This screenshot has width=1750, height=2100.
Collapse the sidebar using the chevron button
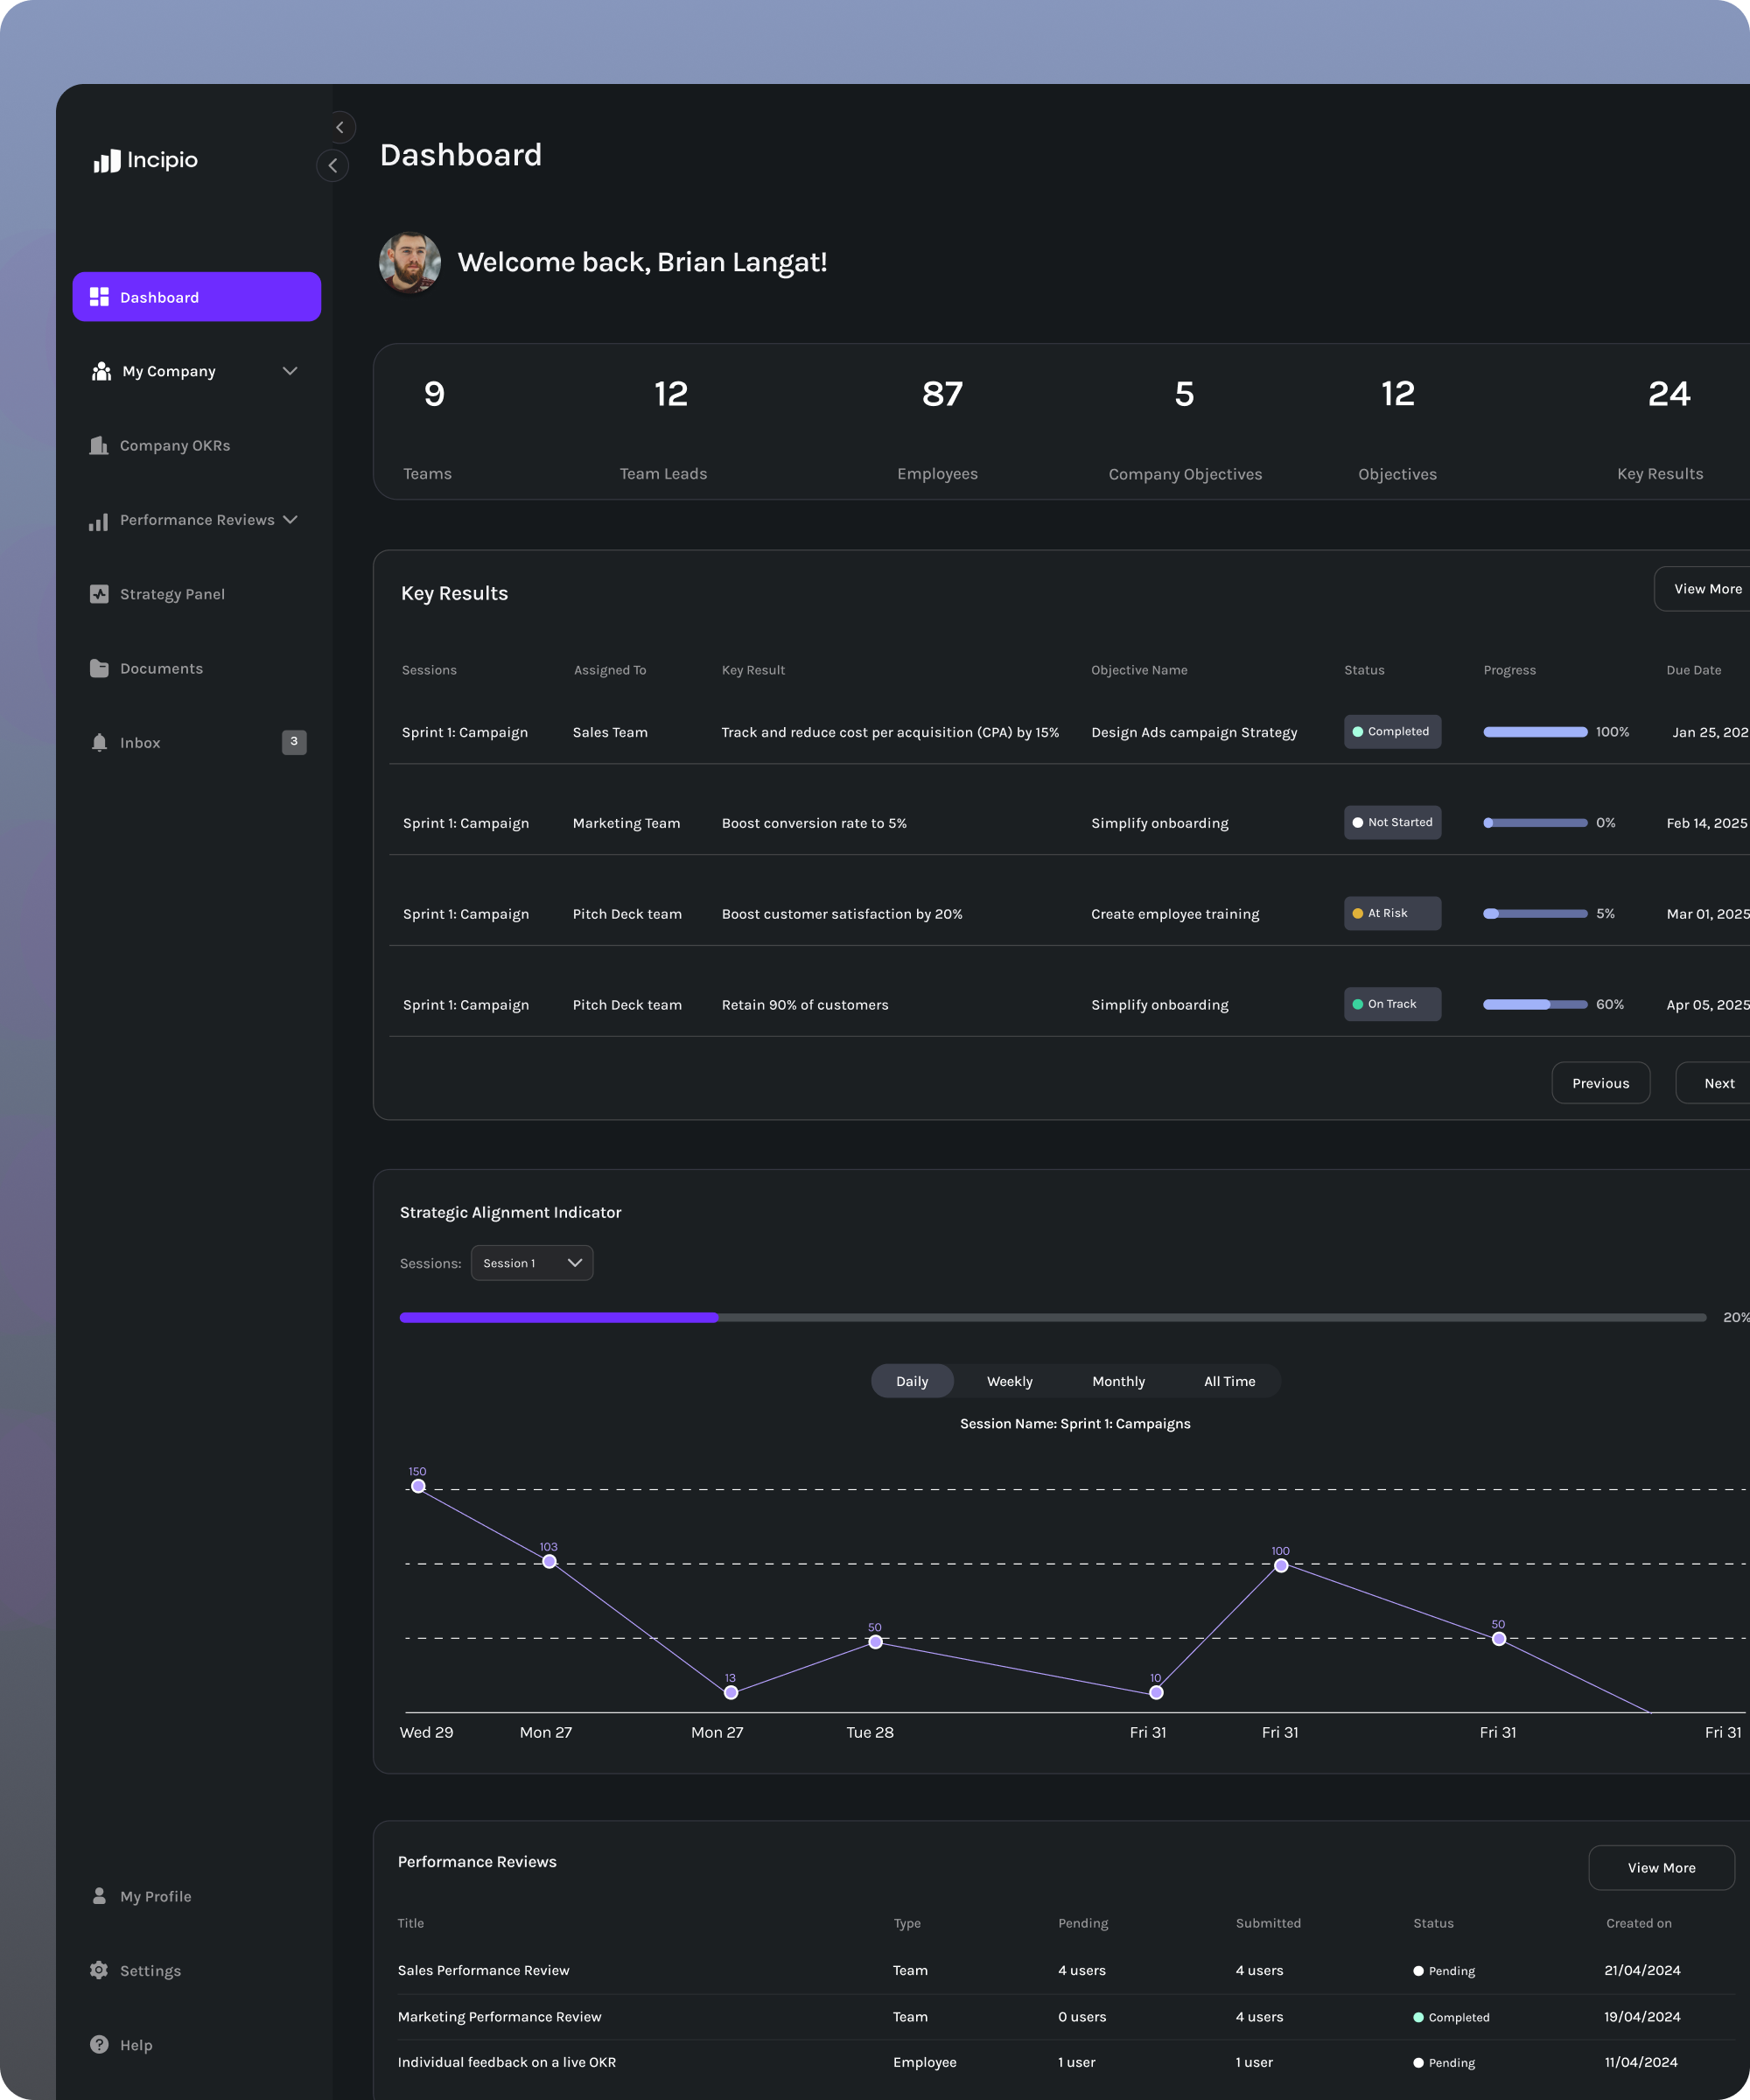[x=333, y=165]
